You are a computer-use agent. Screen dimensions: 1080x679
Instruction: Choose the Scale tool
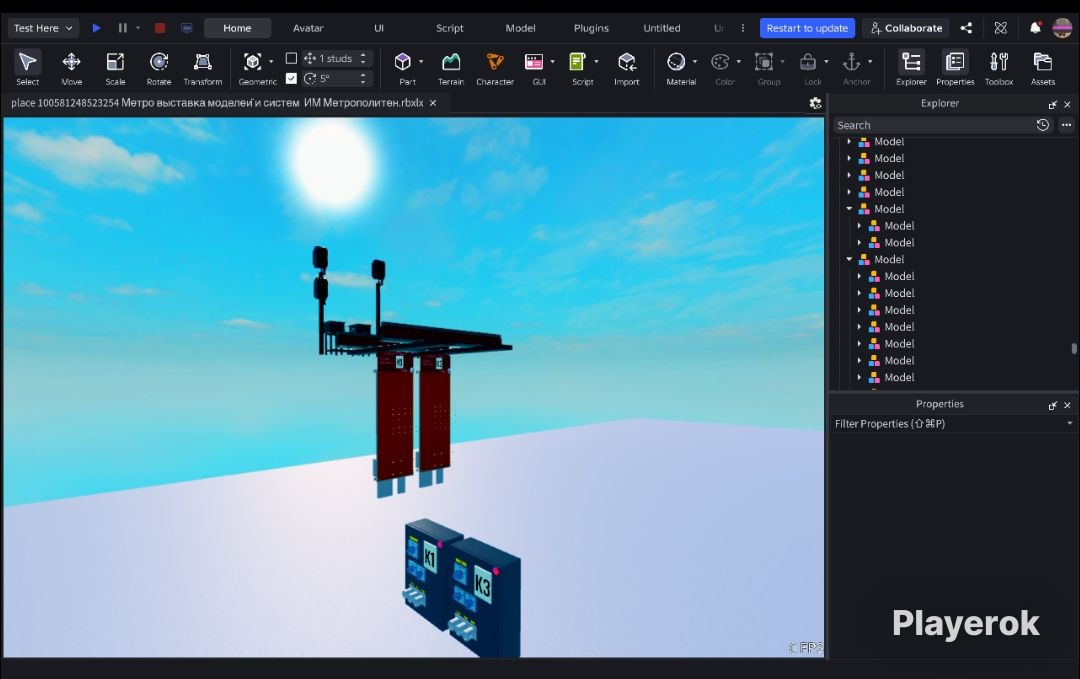point(115,67)
